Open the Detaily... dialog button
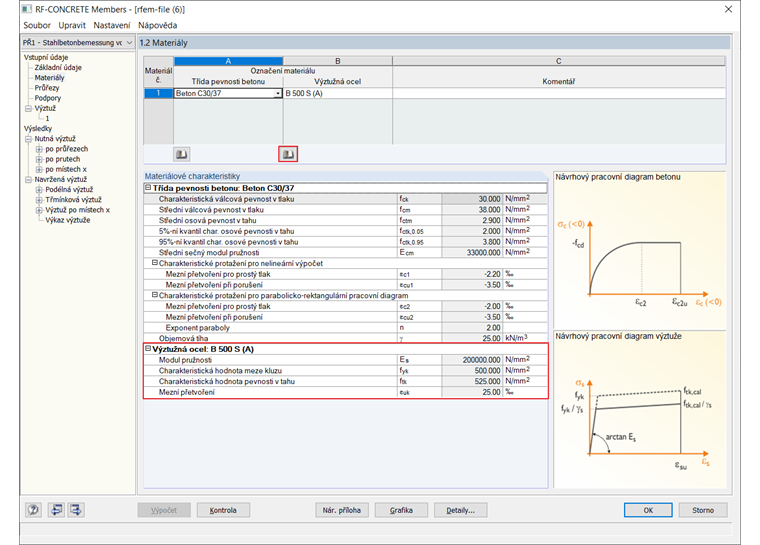This screenshot has height=545, width=760. (460, 510)
